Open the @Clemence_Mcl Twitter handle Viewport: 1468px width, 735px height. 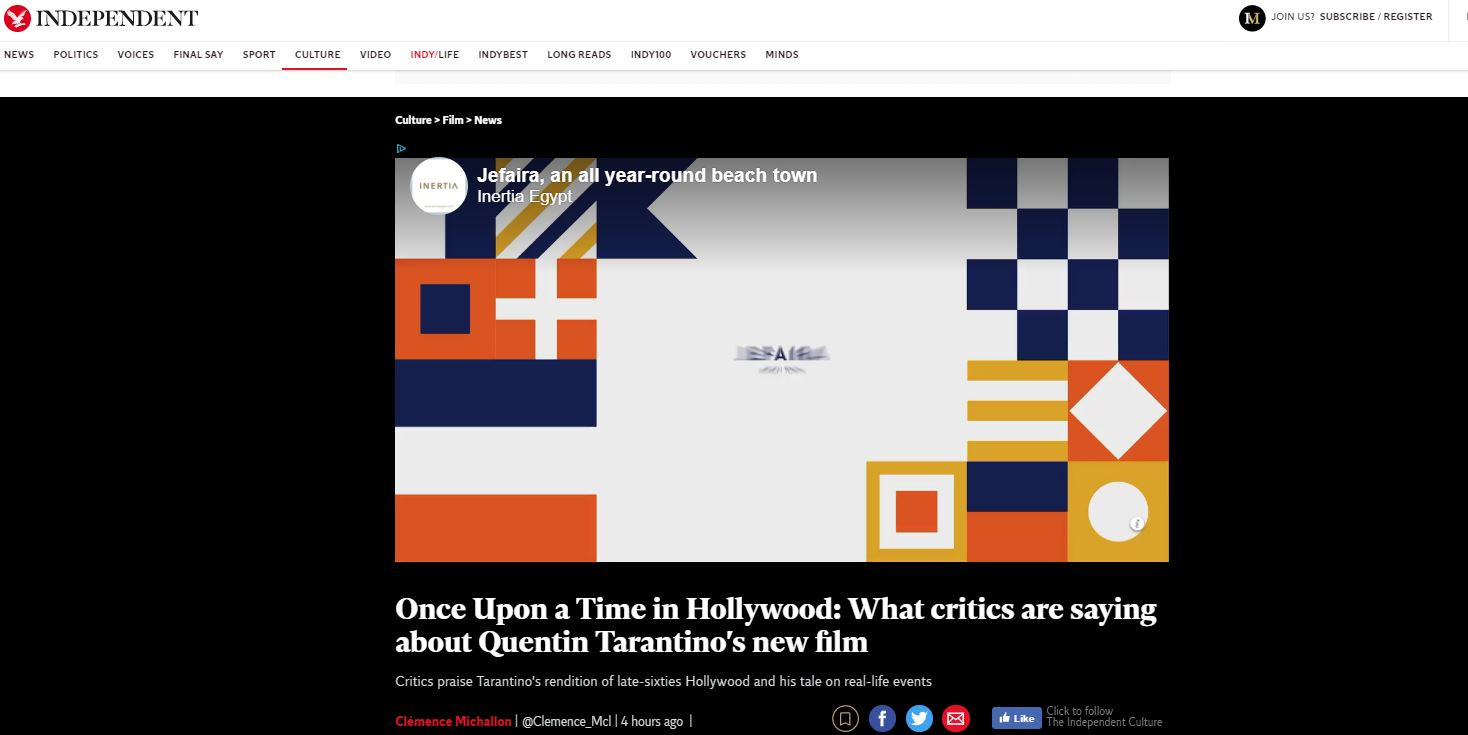(567, 721)
